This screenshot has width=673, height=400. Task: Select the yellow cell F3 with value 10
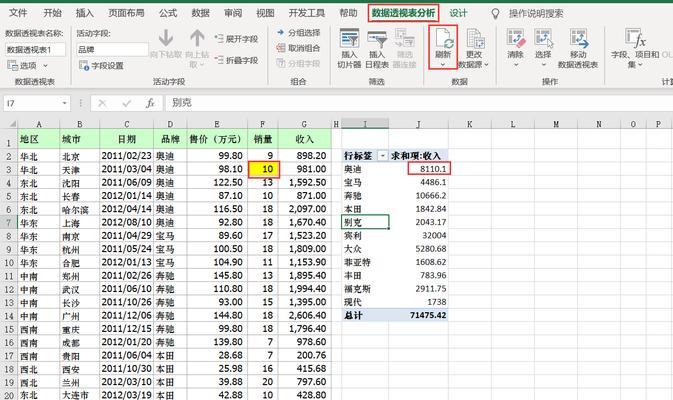tap(264, 169)
